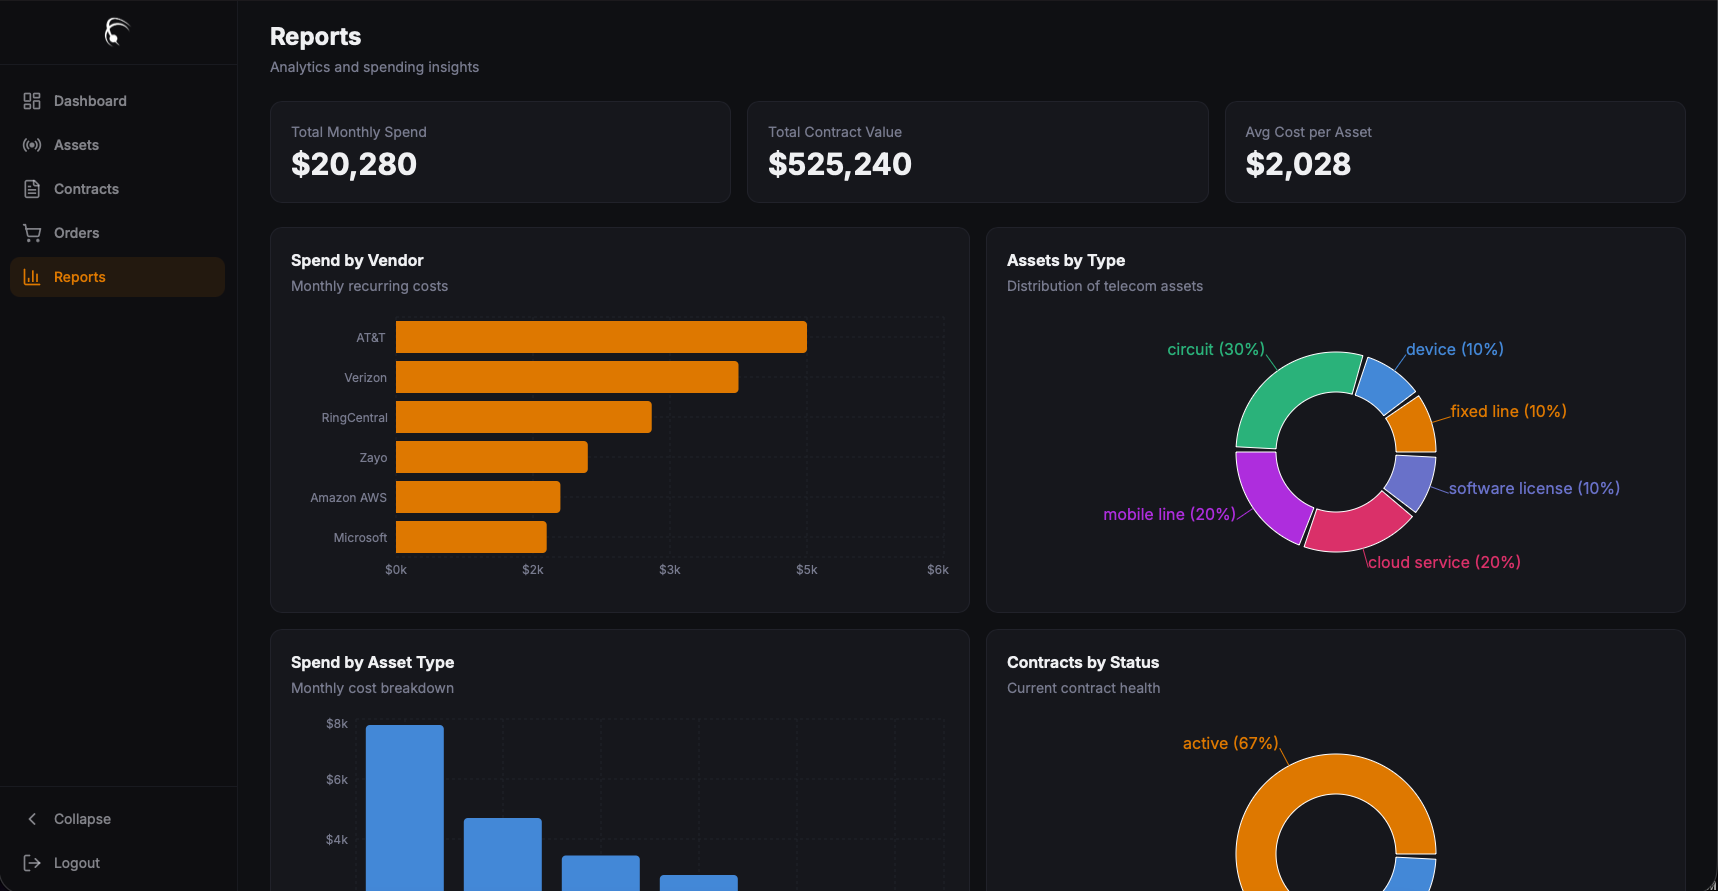Image resolution: width=1718 pixels, height=891 pixels.
Task: Click the Reports page title
Action: [316, 37]
